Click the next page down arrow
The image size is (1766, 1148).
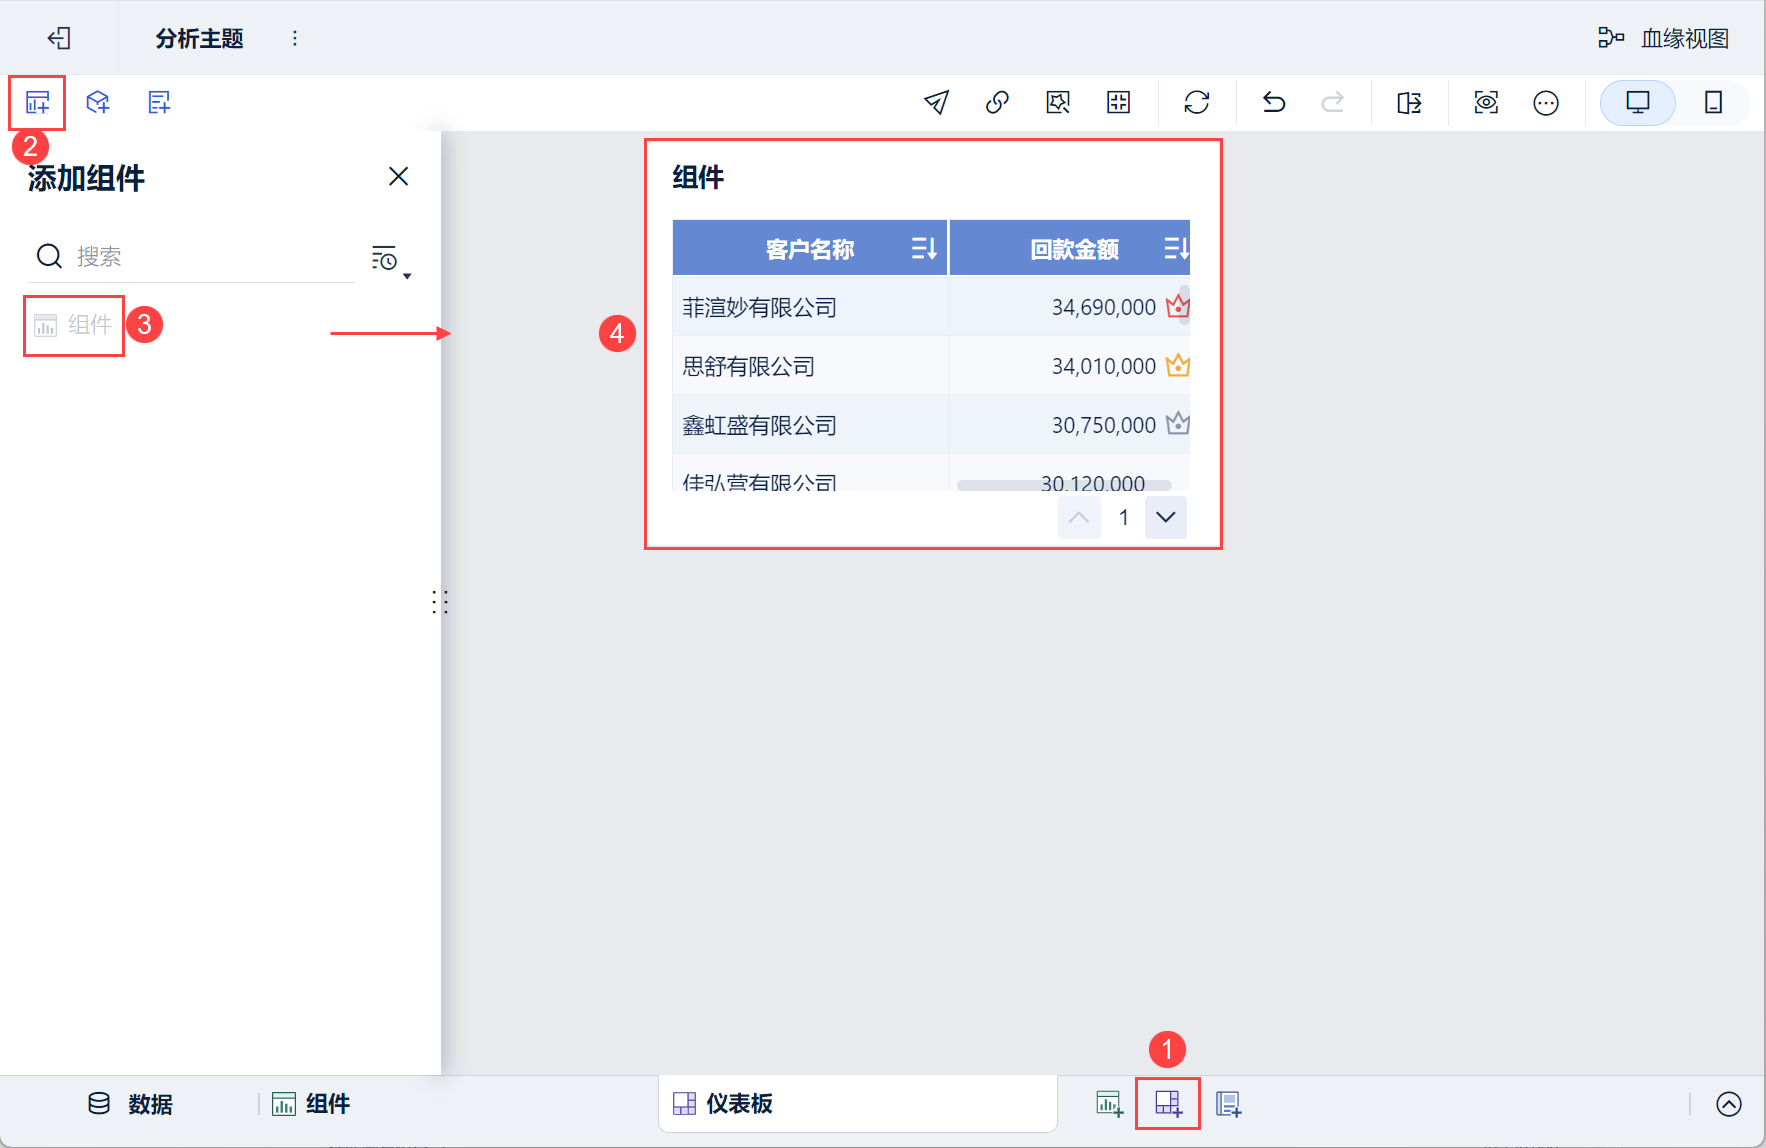coord(1166,517)
